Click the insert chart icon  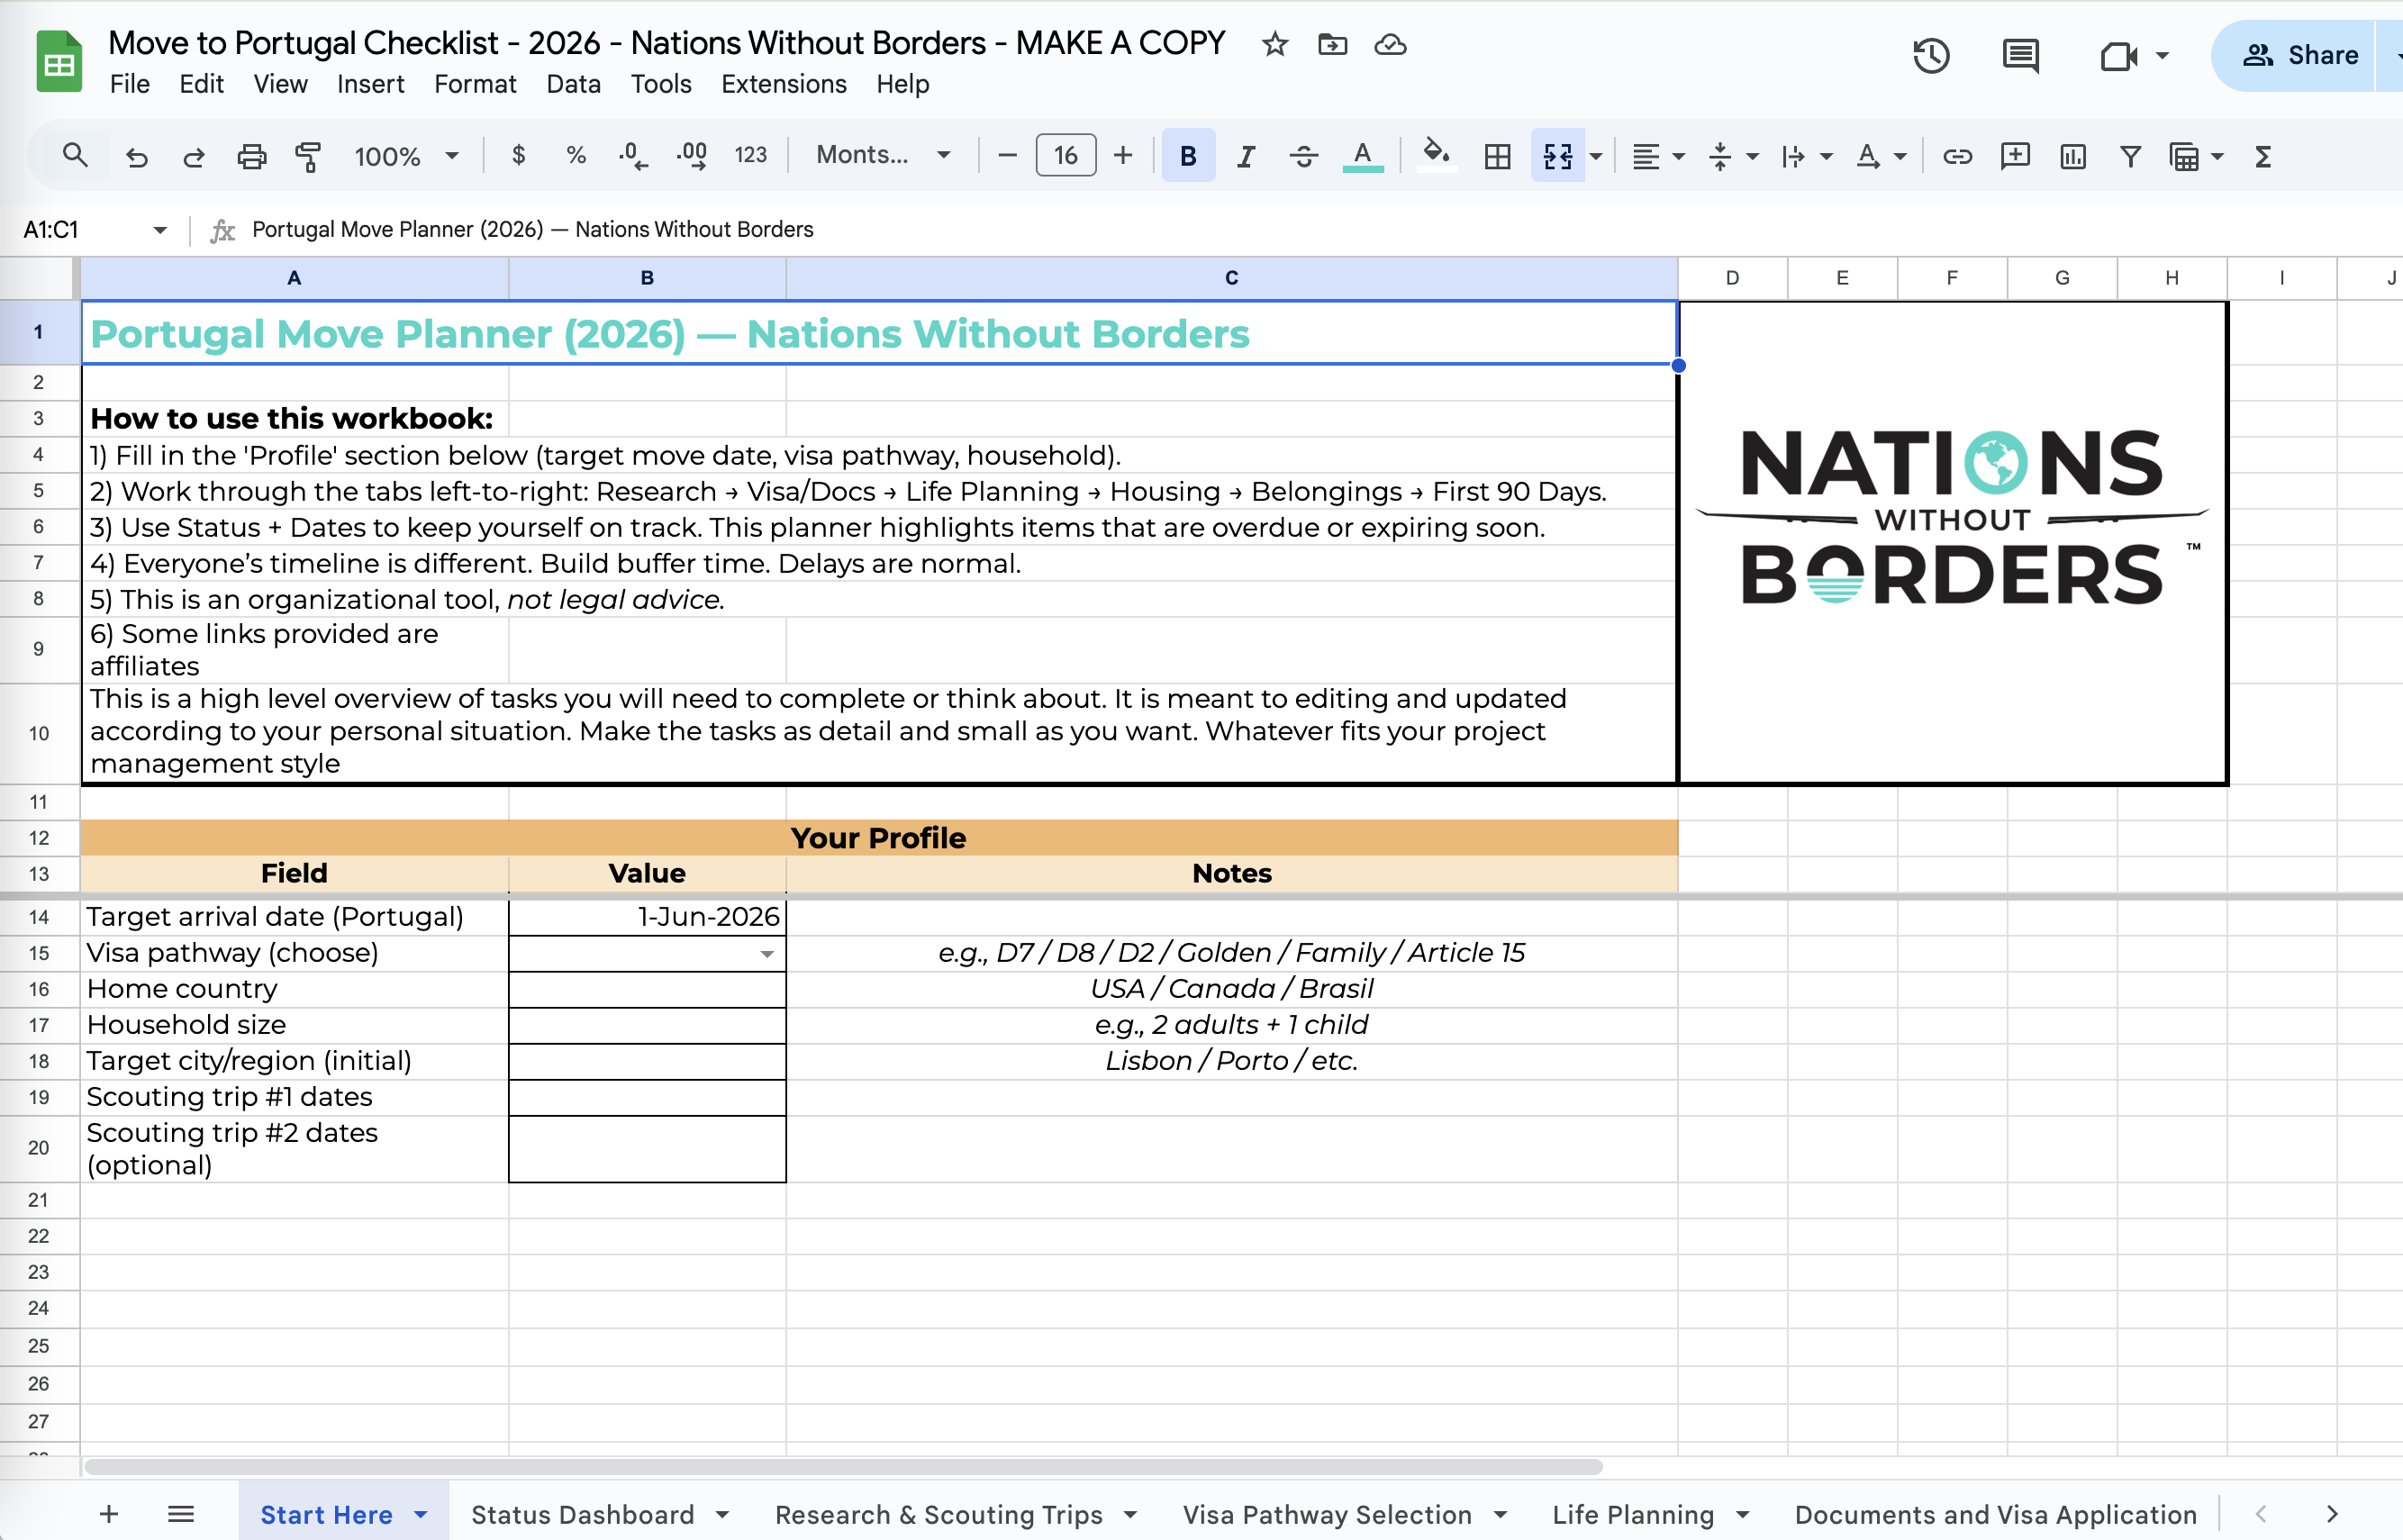[x=2073, y=156]
